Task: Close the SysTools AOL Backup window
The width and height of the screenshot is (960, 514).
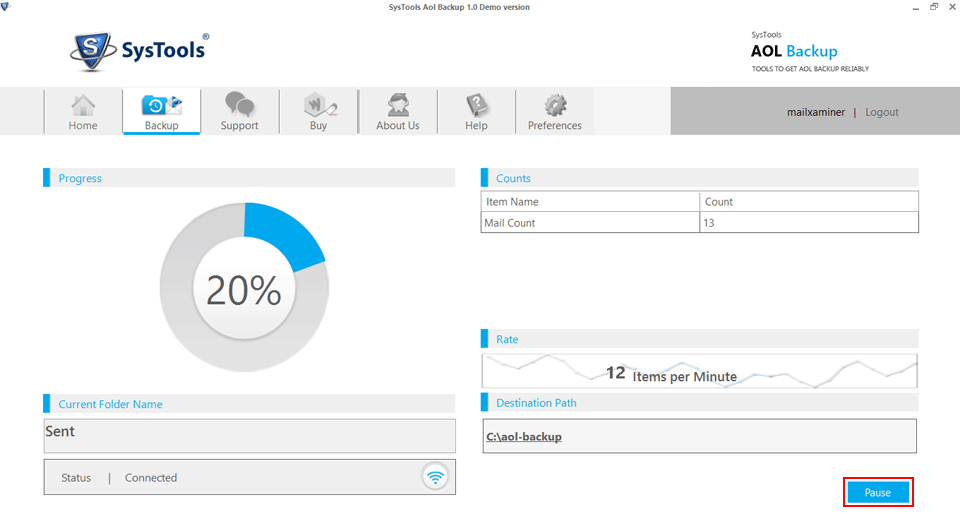Action: [x=952, y=7]
